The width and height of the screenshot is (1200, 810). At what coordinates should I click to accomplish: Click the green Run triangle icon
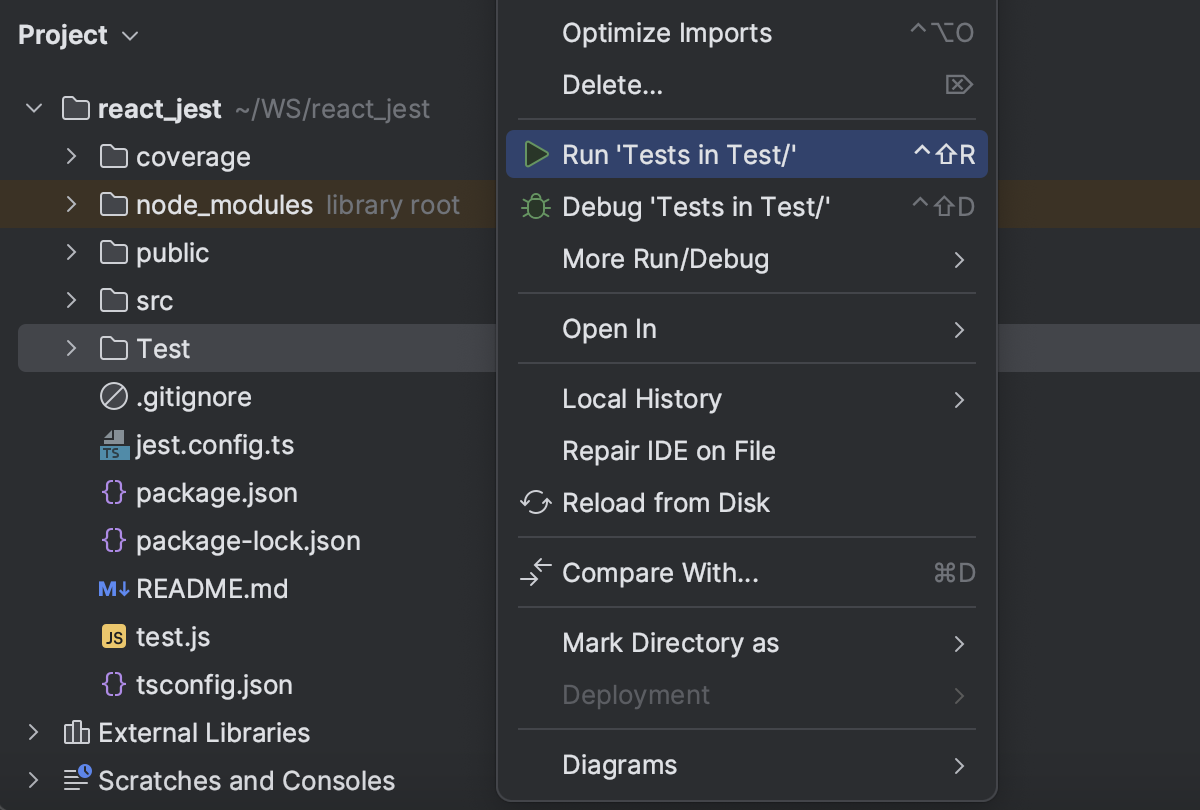[x=536, y=154]
